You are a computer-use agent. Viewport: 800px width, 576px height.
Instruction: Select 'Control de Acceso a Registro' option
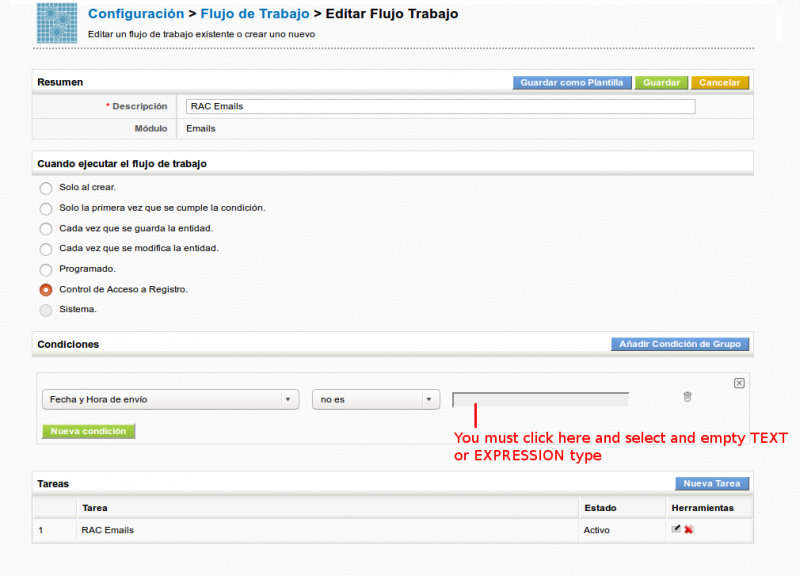(x=46, y=290)
